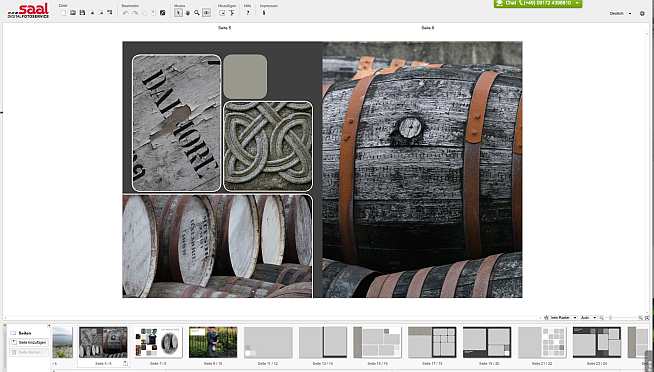Click the fit-to-screen icon at bottom right
This screenshot has height=372, width=654.
646,318
